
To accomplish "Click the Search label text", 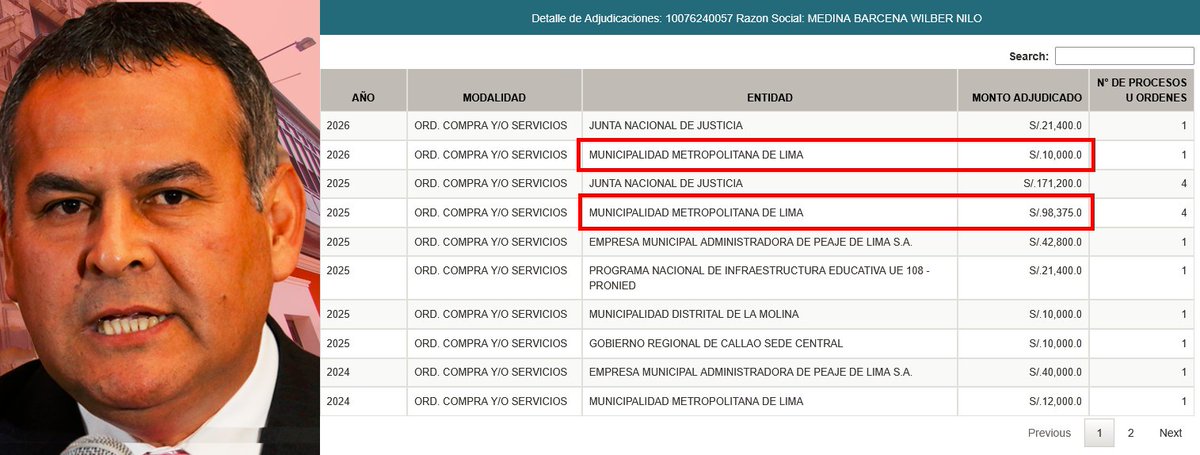I will pyautogui.click(x=1029, y=56).
